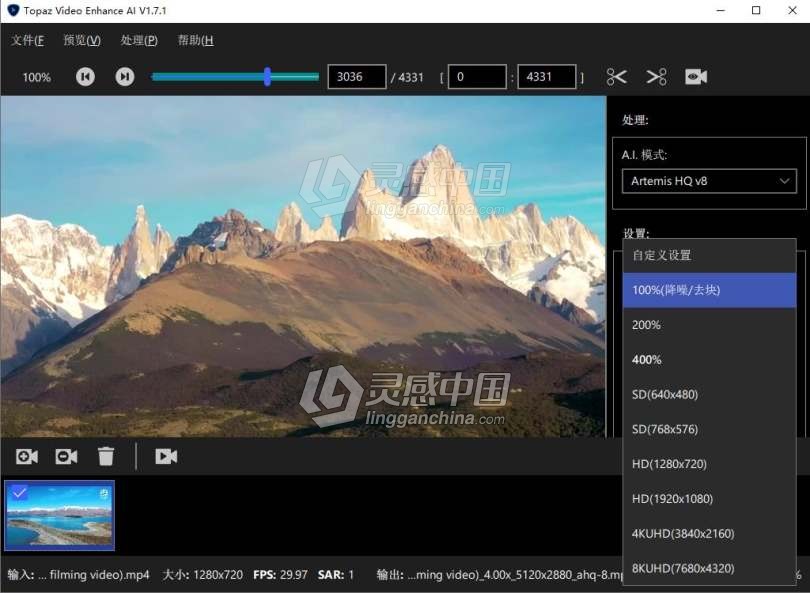Viewport: 810px width, 593px height.
Task: Select the lake video thumbnail
Action: pyautogui.click(x=59, y=516)
